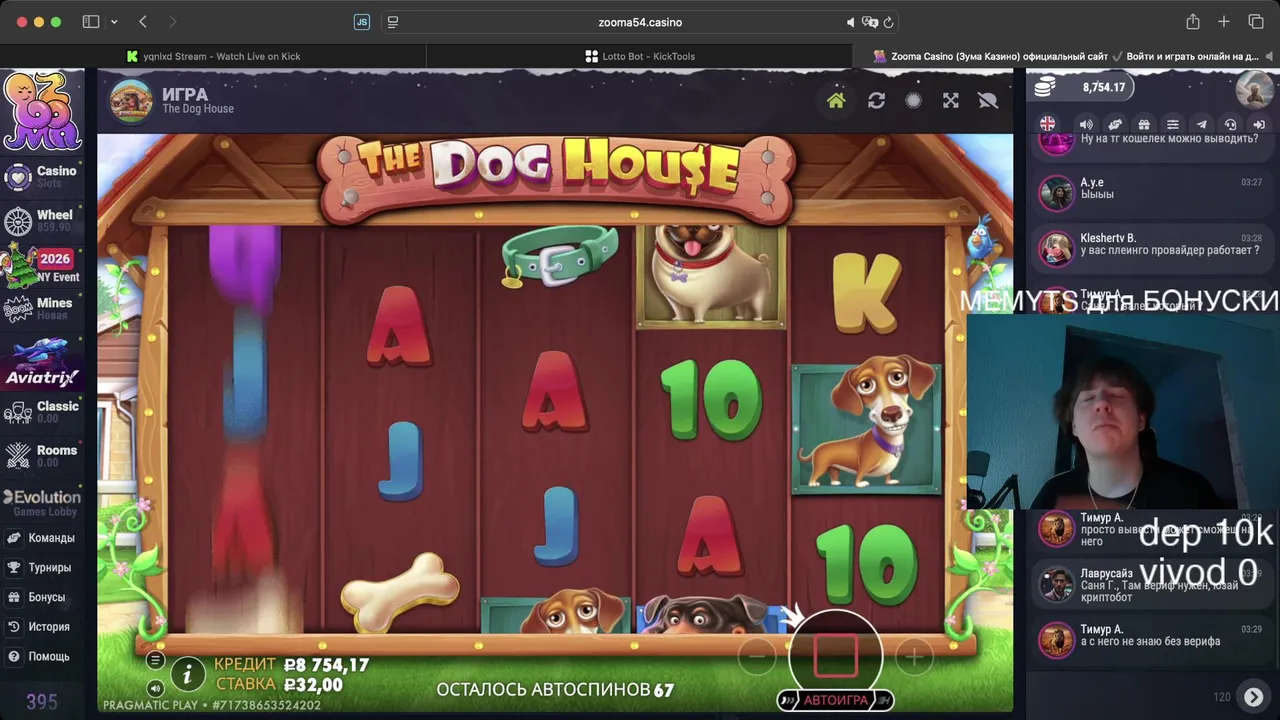The height and width of the screenshot is (720, 1280).
Task: Switch to the Lotto Bot - KickTools tab
Action: 640,56
